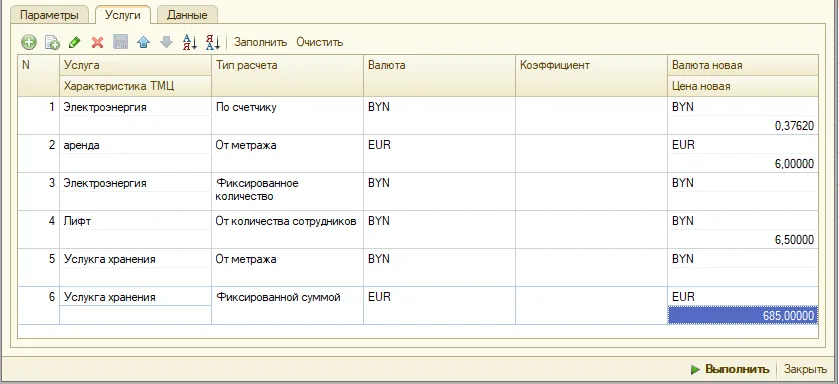The width and height of the screenshot is (839, 384).
Task: Click the Коэффициент column header
Action: pyautogui.click(x=591, y=75)
